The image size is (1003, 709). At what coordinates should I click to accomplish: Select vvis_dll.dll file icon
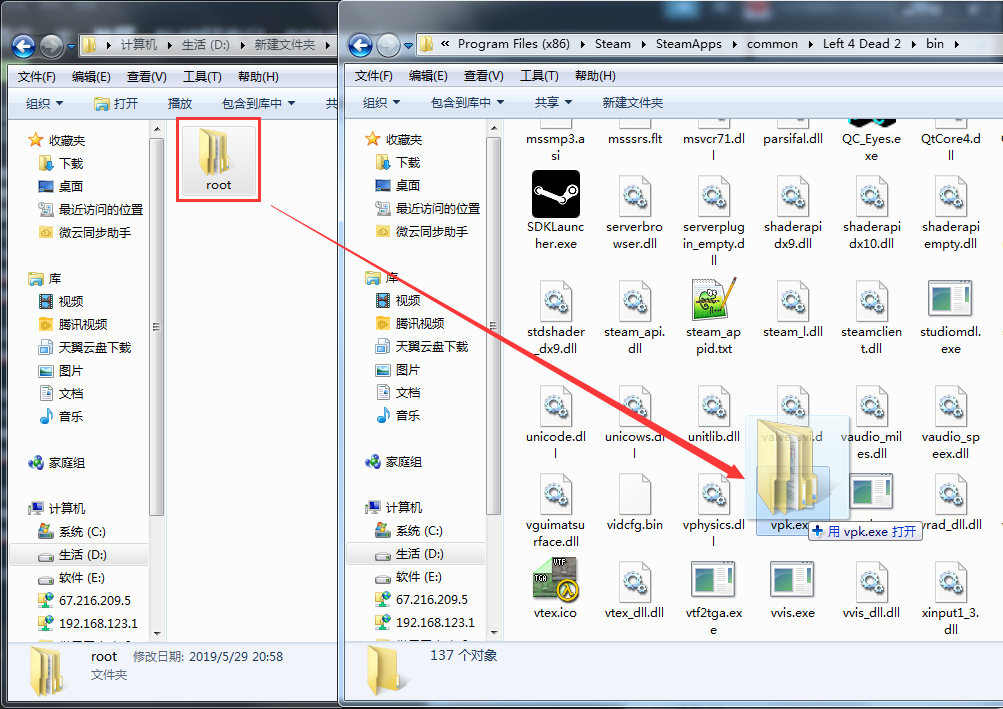[x=871, y=581]
